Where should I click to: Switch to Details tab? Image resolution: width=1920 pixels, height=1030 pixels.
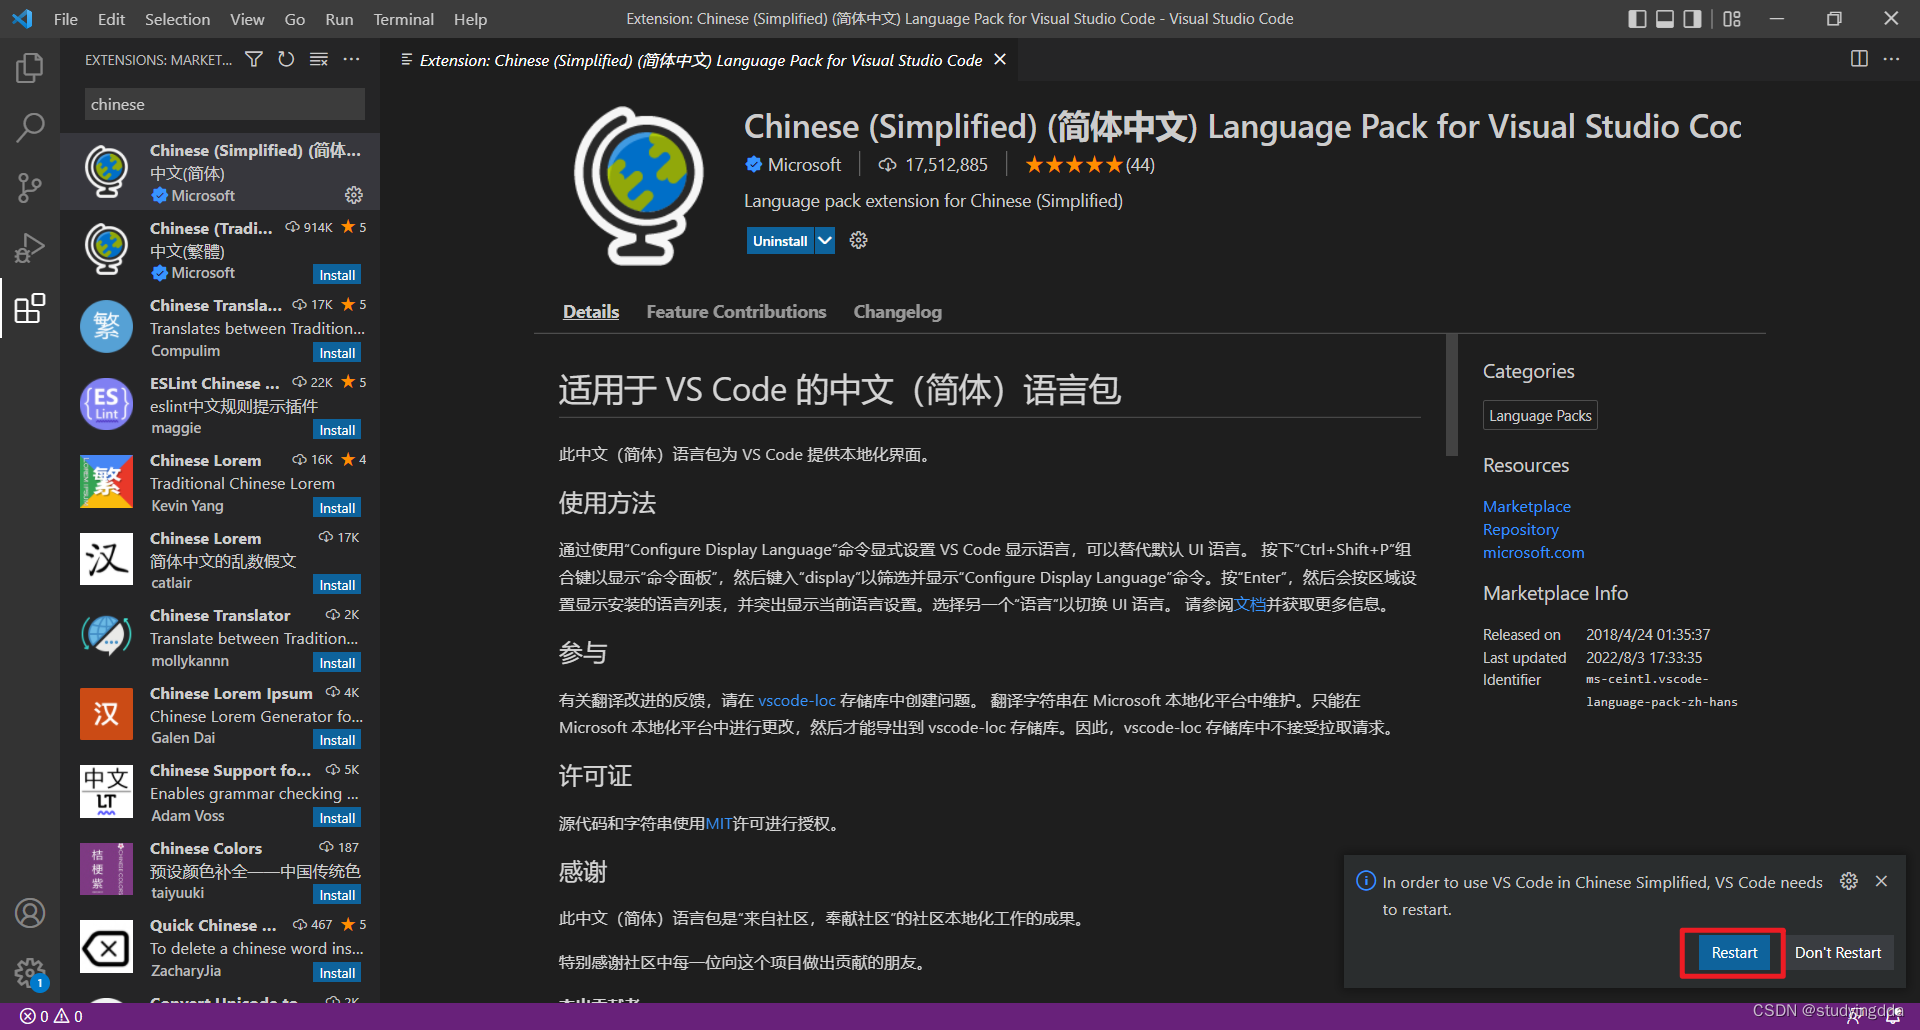click(x=591, y=312)
